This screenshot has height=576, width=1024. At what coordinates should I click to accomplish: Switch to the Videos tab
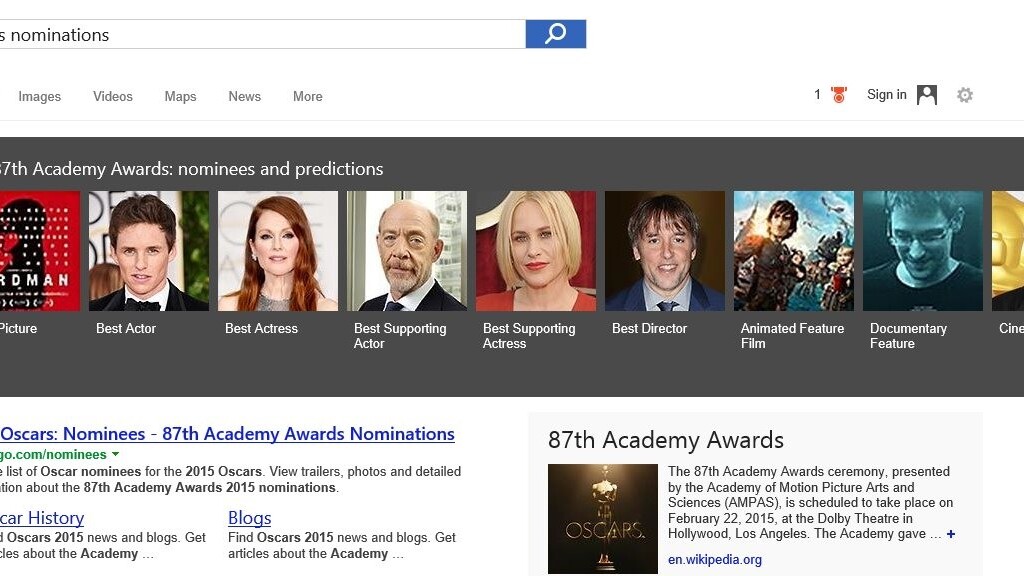point(113,97)
